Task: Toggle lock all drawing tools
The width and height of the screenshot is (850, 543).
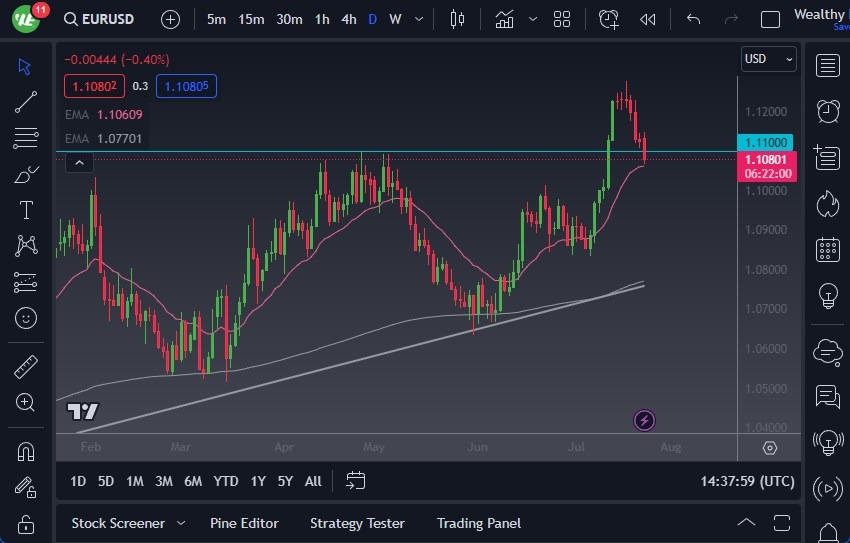Action: (26, 524)
